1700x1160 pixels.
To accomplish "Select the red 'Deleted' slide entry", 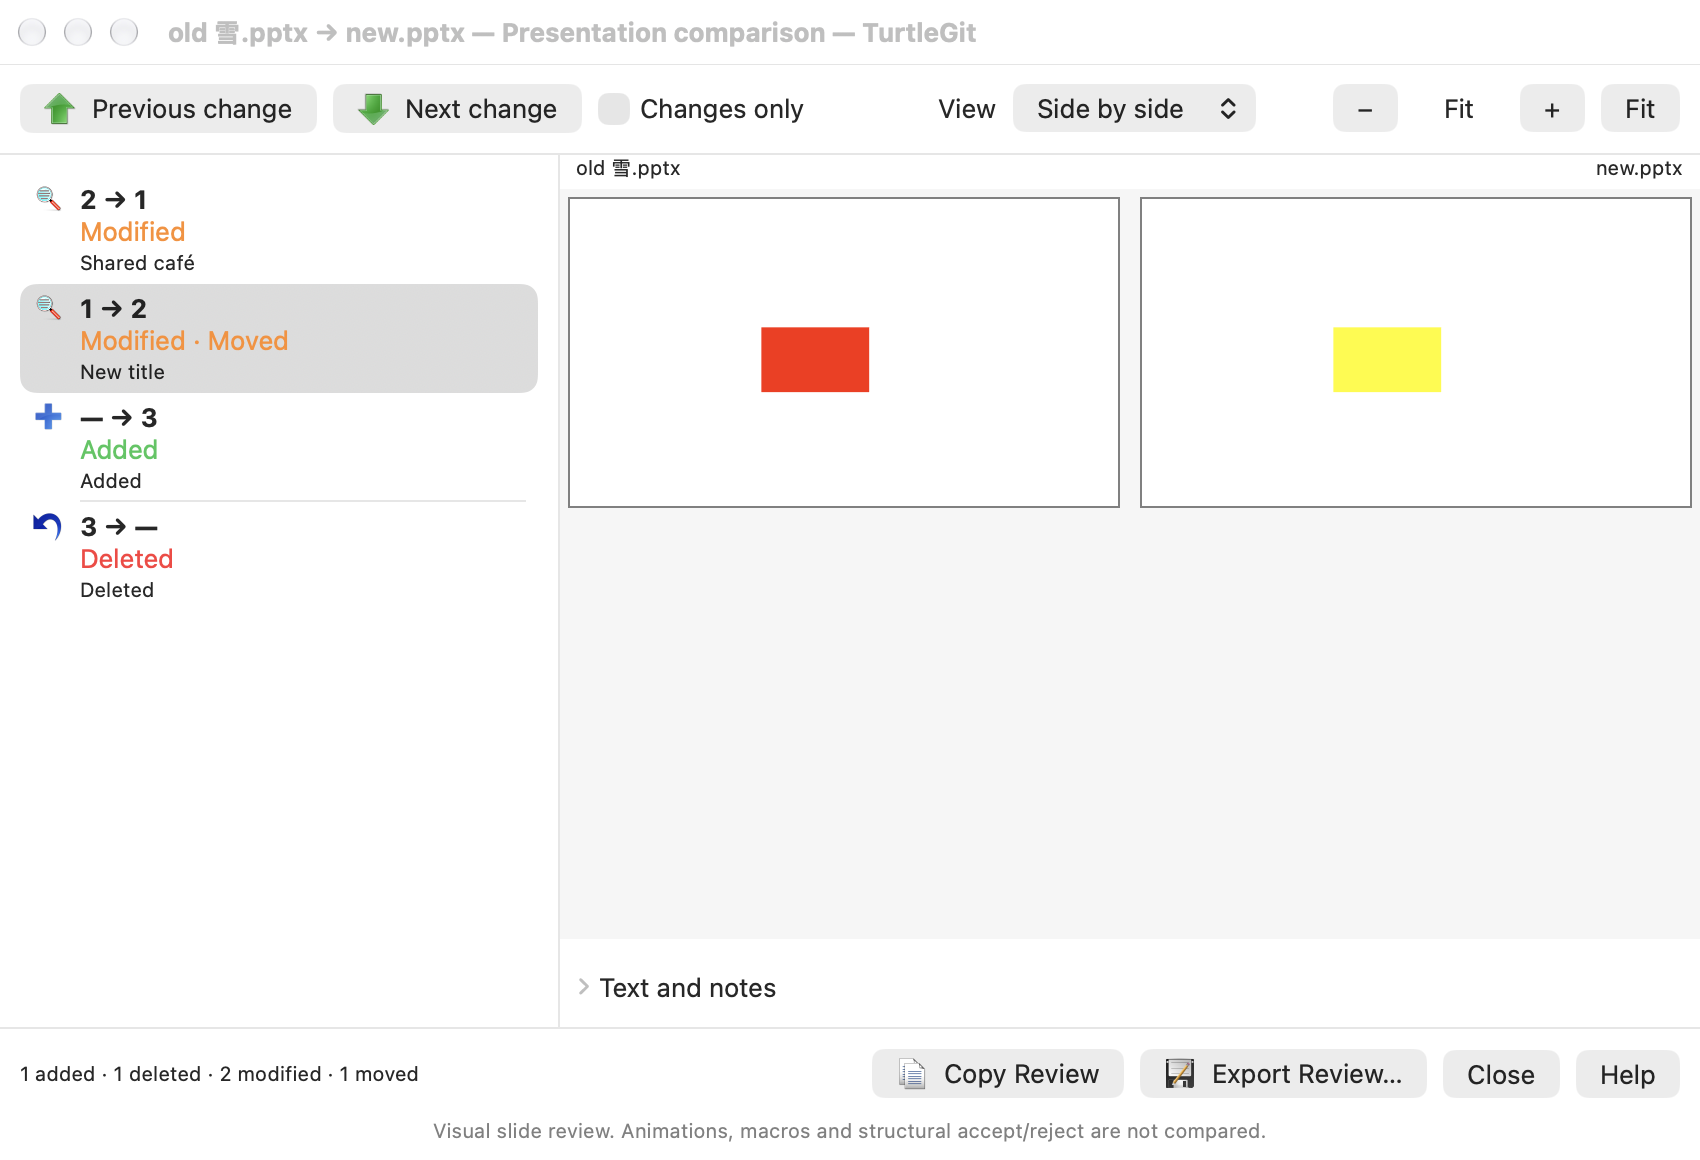I will (279, 557).
